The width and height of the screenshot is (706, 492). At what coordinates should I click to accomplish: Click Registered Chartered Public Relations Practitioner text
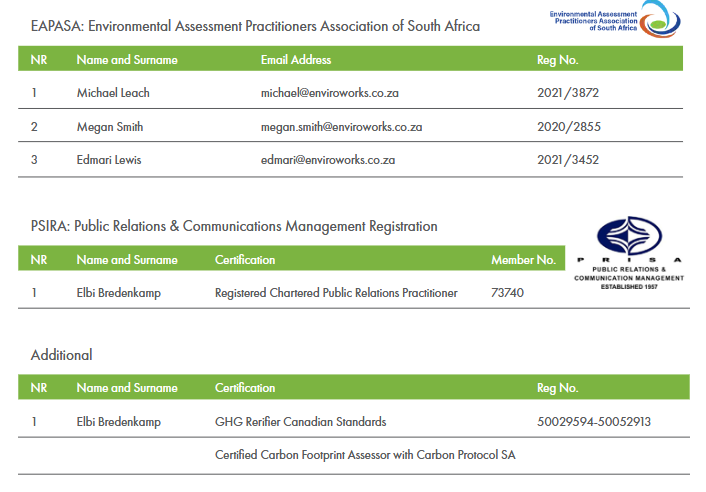(336, 293)
